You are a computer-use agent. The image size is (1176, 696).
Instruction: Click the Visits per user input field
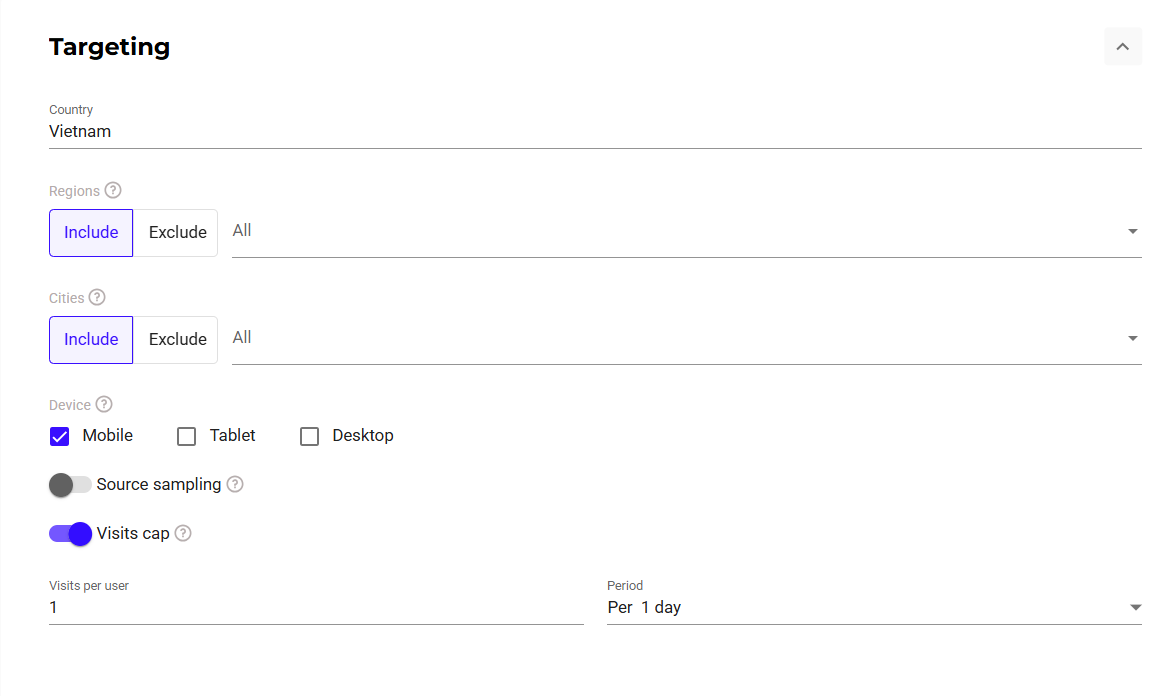(x=315, y=607)
